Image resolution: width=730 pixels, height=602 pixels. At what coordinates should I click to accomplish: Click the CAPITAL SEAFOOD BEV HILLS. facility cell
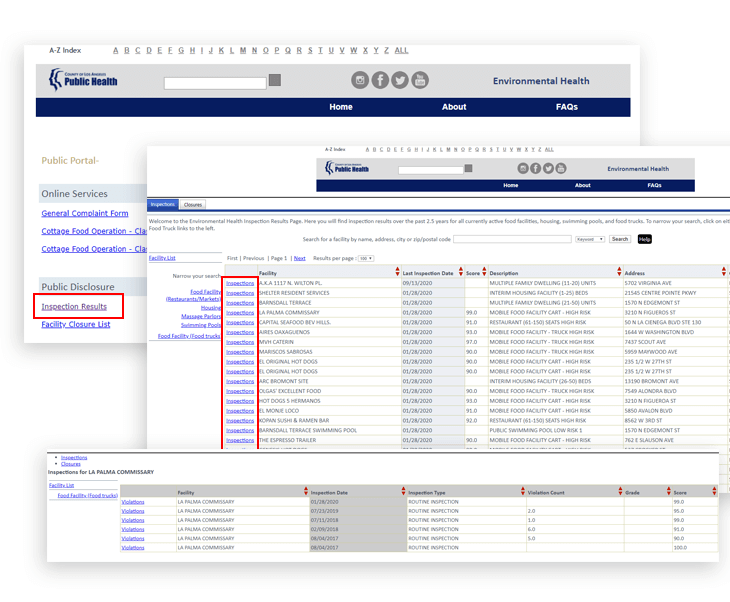tap(330, 323)
